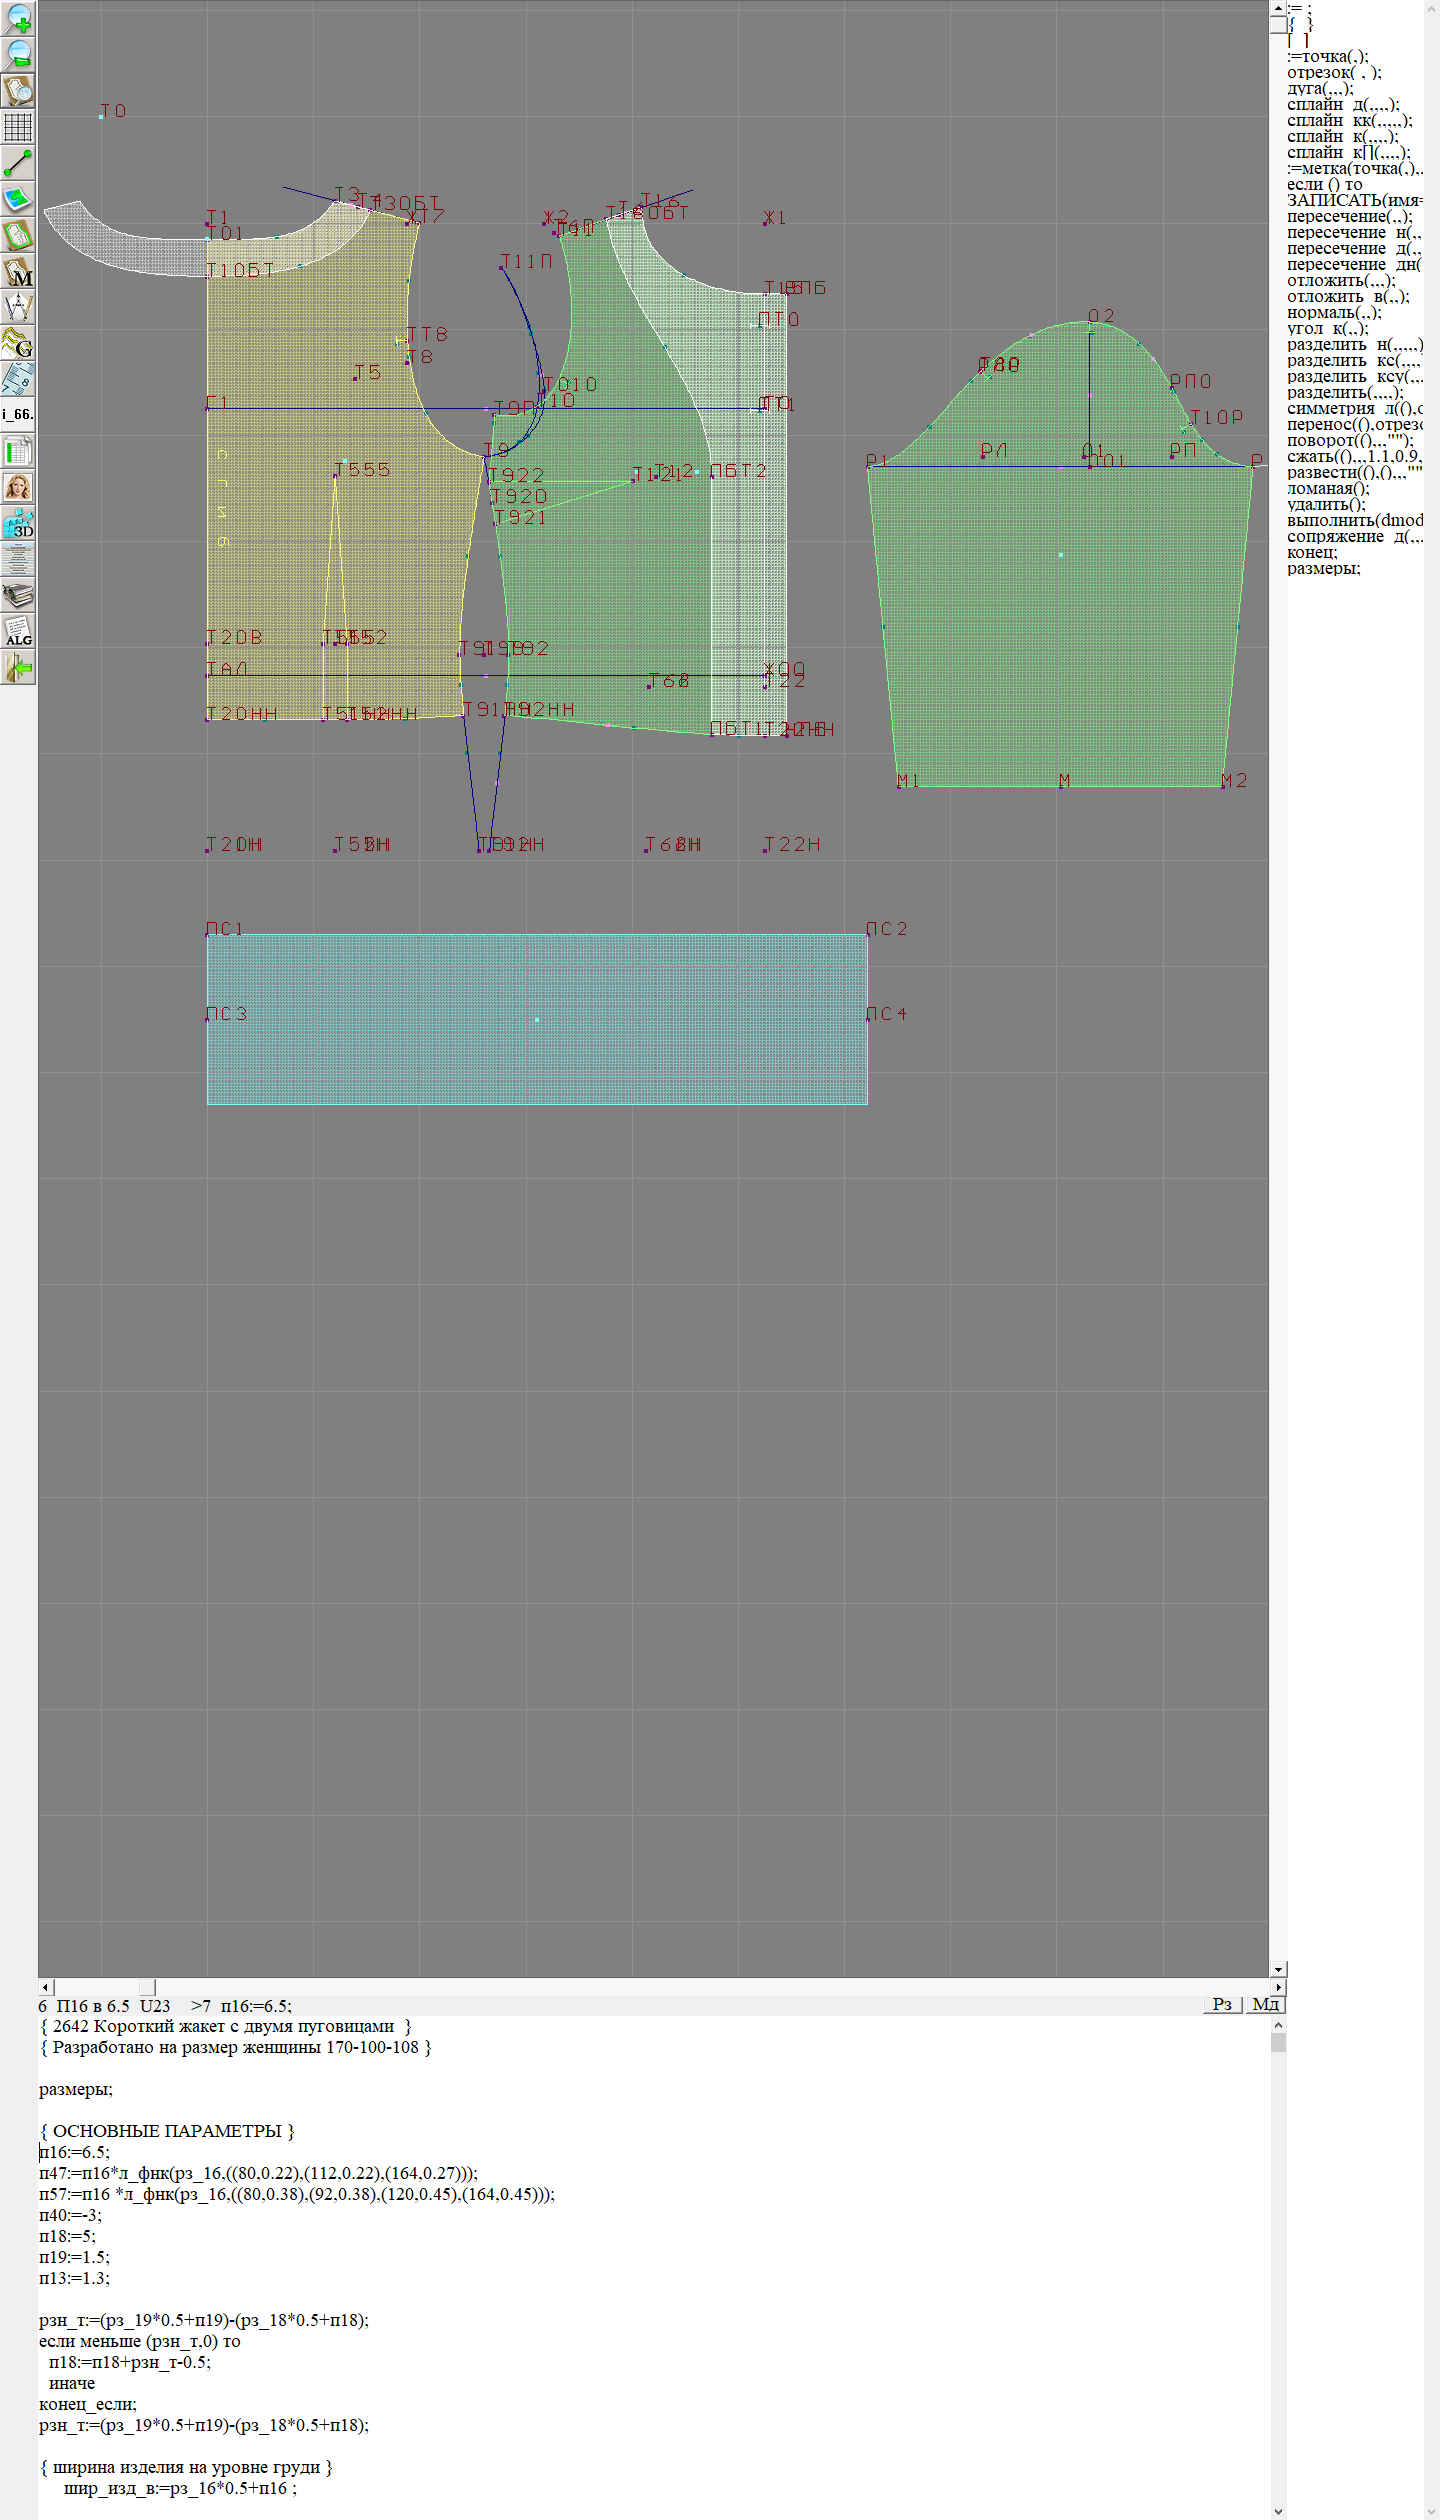Open the stacked books library icon

pos(18,596)
